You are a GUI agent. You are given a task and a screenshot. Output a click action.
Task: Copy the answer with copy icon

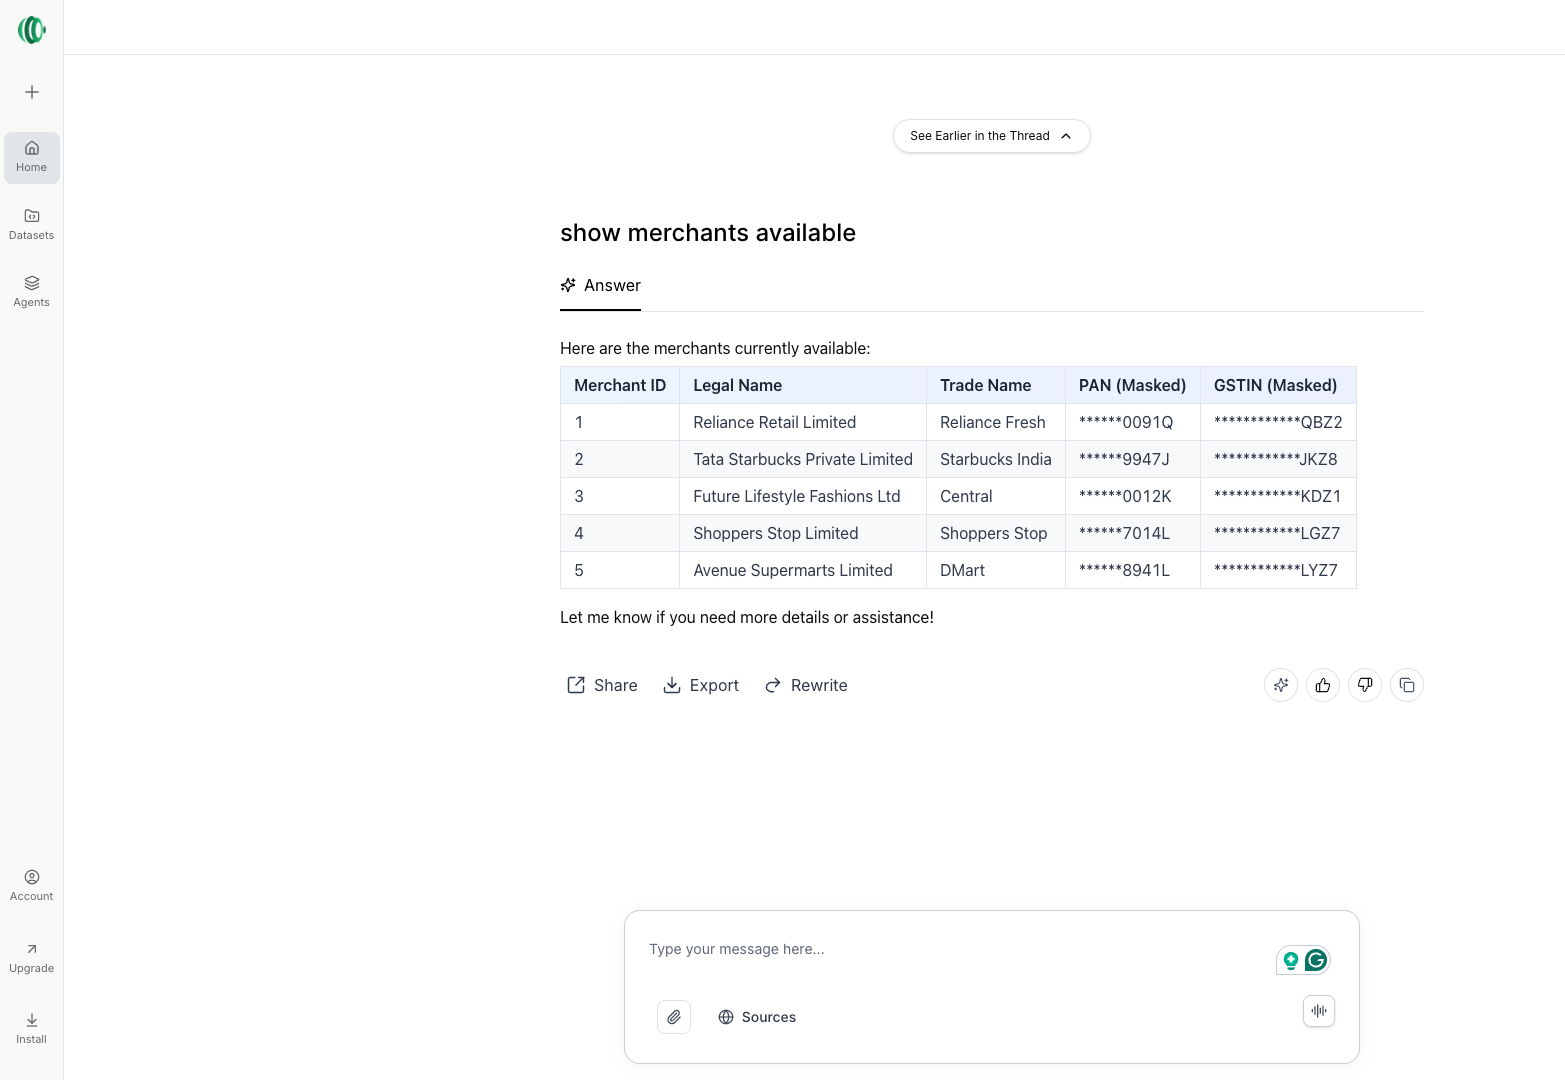click(1407, 685)
